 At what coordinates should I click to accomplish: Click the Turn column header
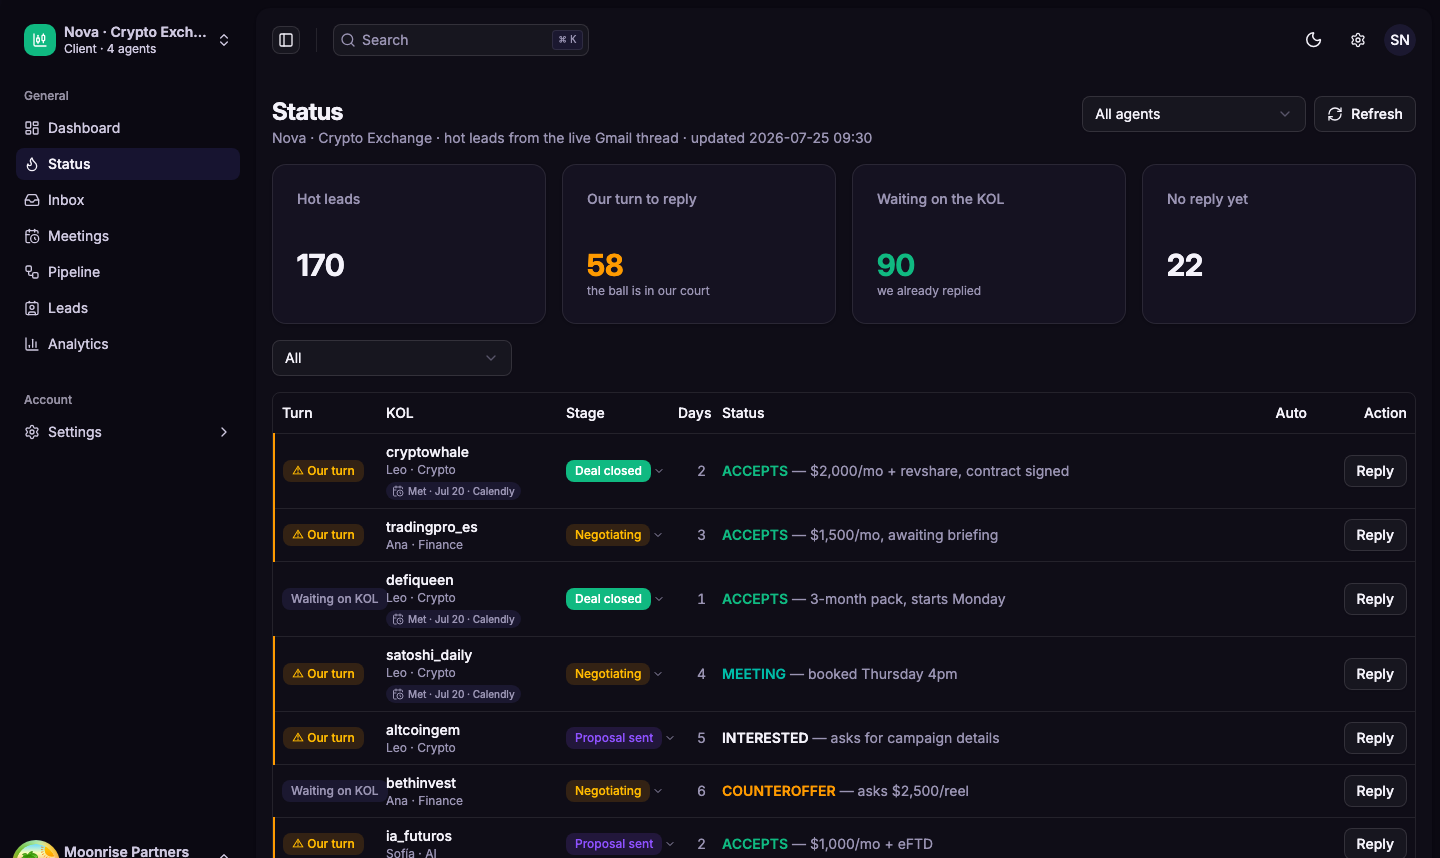[x=297, y=413]
